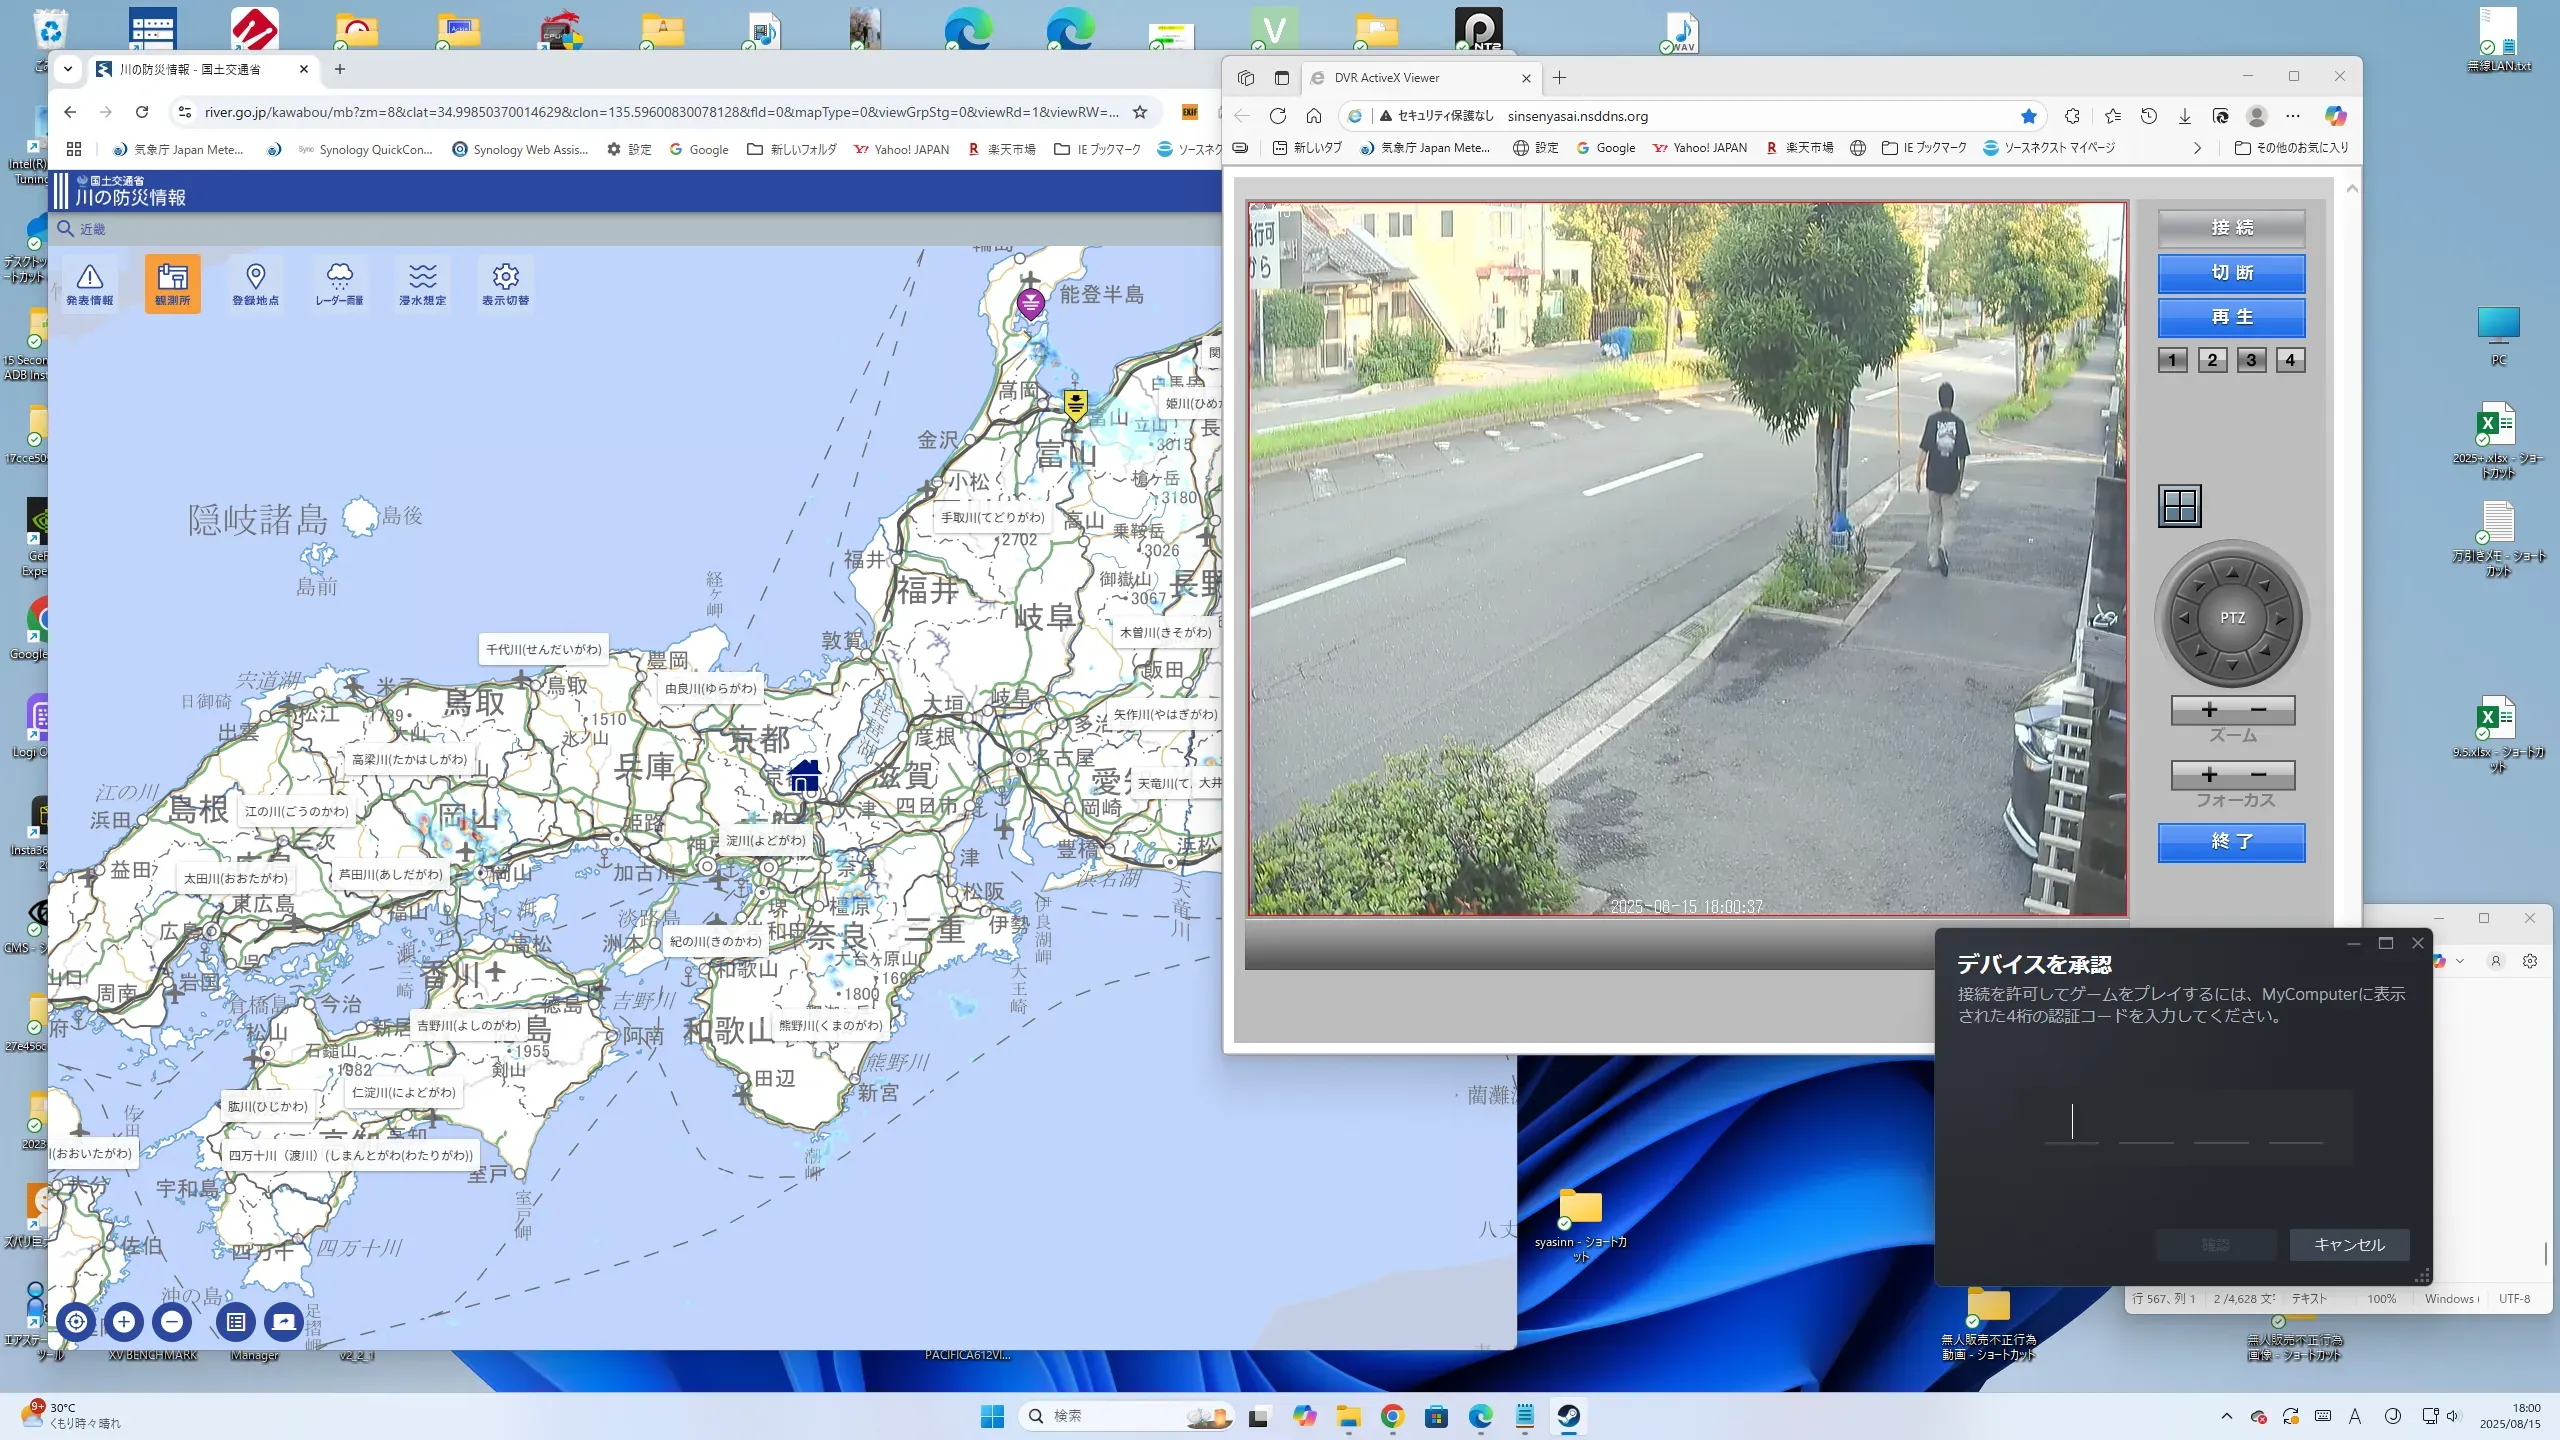Open the 浸水想定 flood estimate icon
This screenshot has width=2560, height=1440.
(422, 283)
